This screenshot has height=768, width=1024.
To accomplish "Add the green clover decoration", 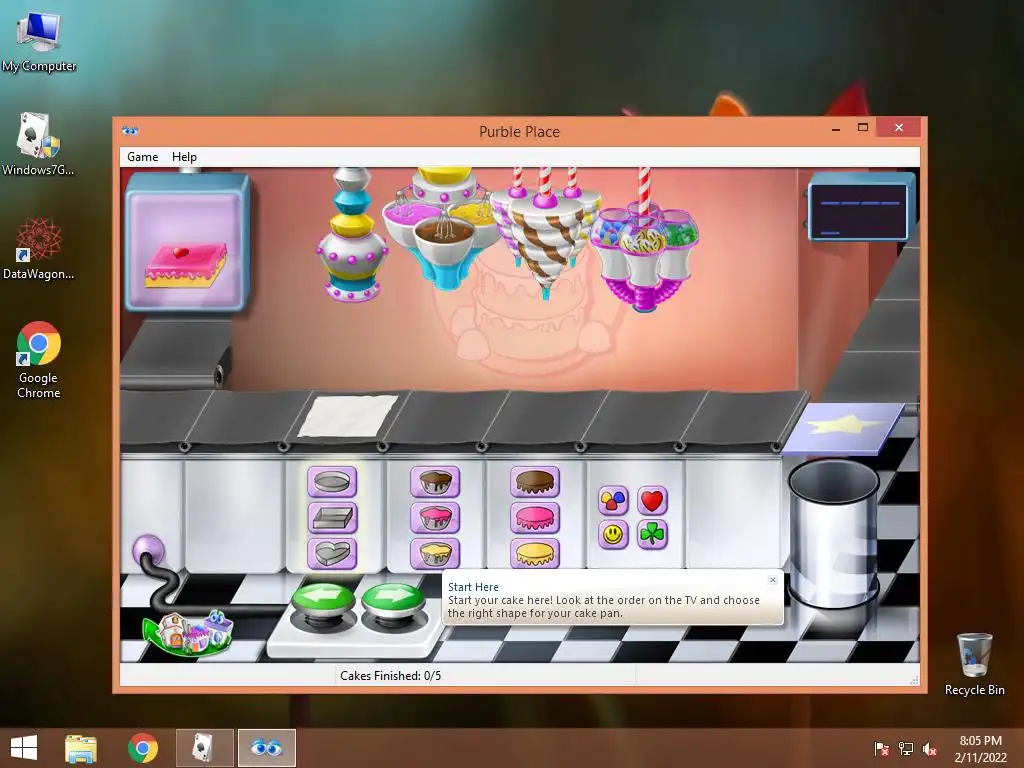I will click(x=652, y=535).
